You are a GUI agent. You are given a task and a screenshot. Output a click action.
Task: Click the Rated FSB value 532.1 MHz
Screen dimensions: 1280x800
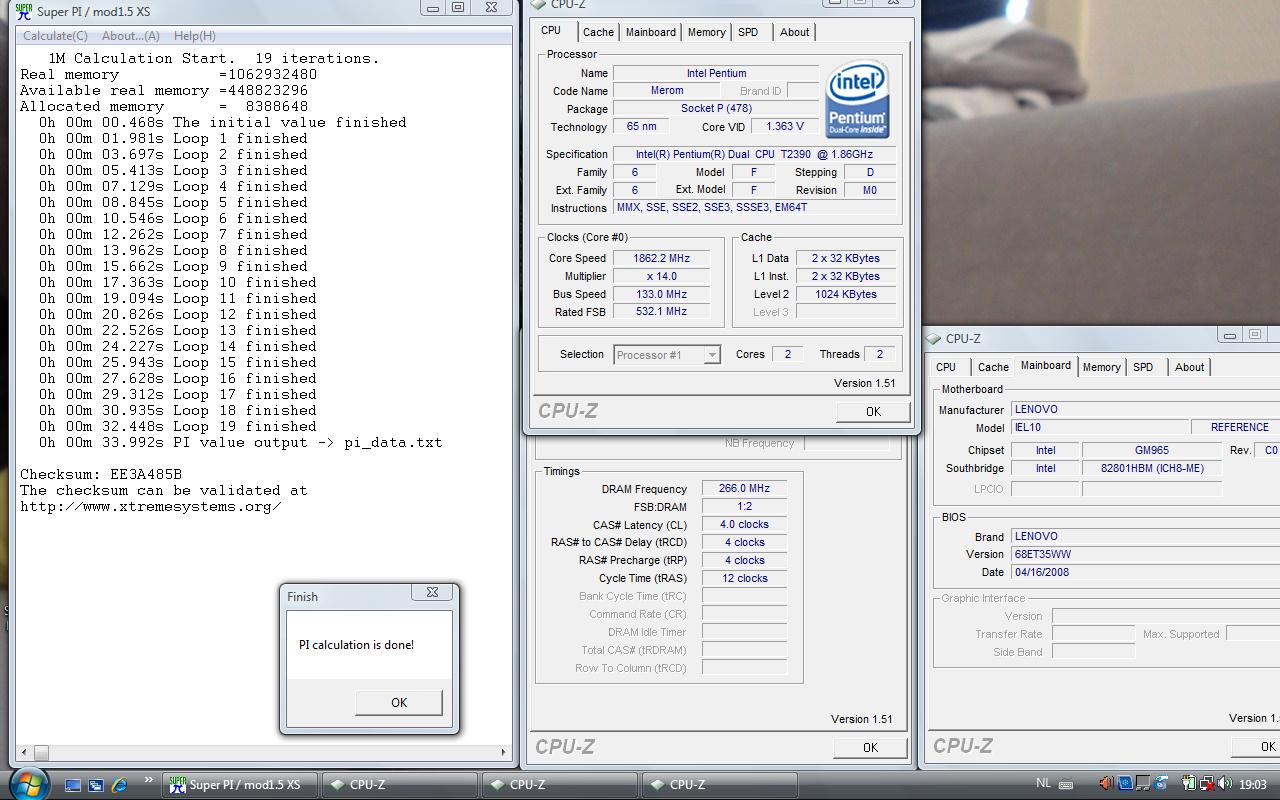tap(661, 312)
